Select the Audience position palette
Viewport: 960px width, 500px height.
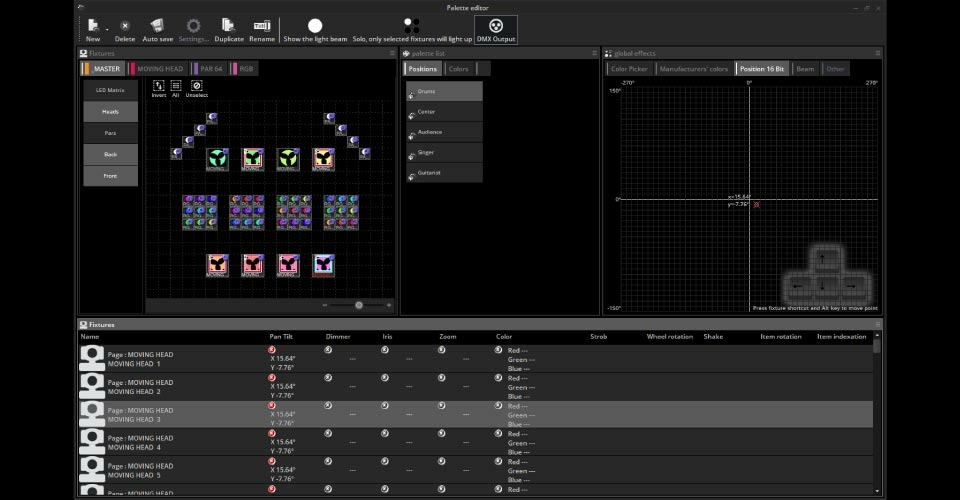[x=444, y=132]
